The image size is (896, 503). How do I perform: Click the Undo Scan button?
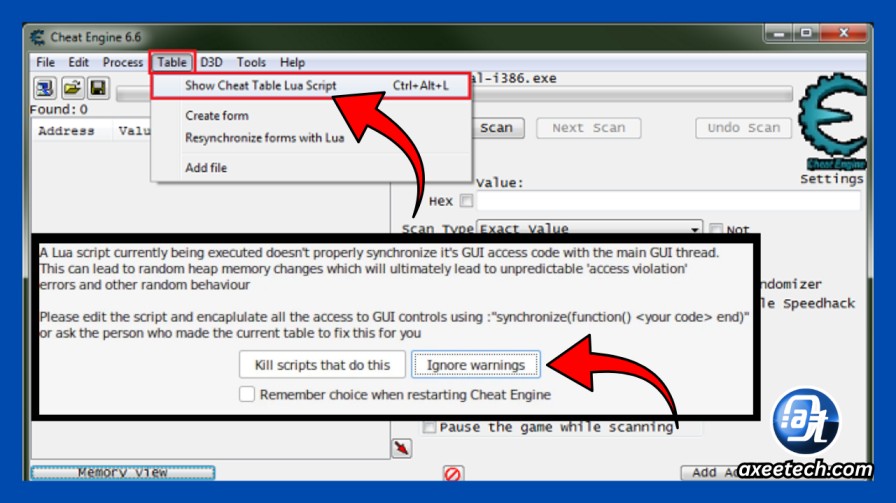(743, 128)
